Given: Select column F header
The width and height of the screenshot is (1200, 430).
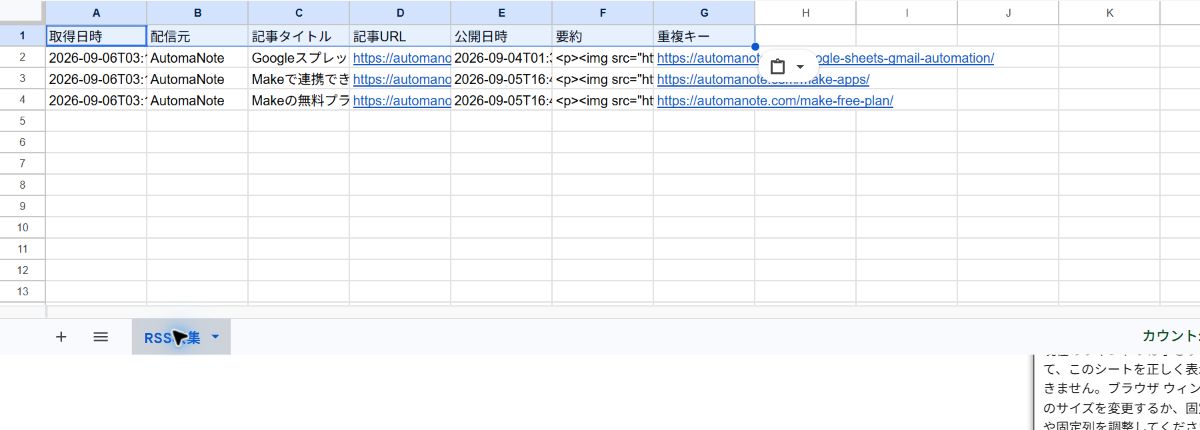Looking at the screenshot, I should [603, 13].
